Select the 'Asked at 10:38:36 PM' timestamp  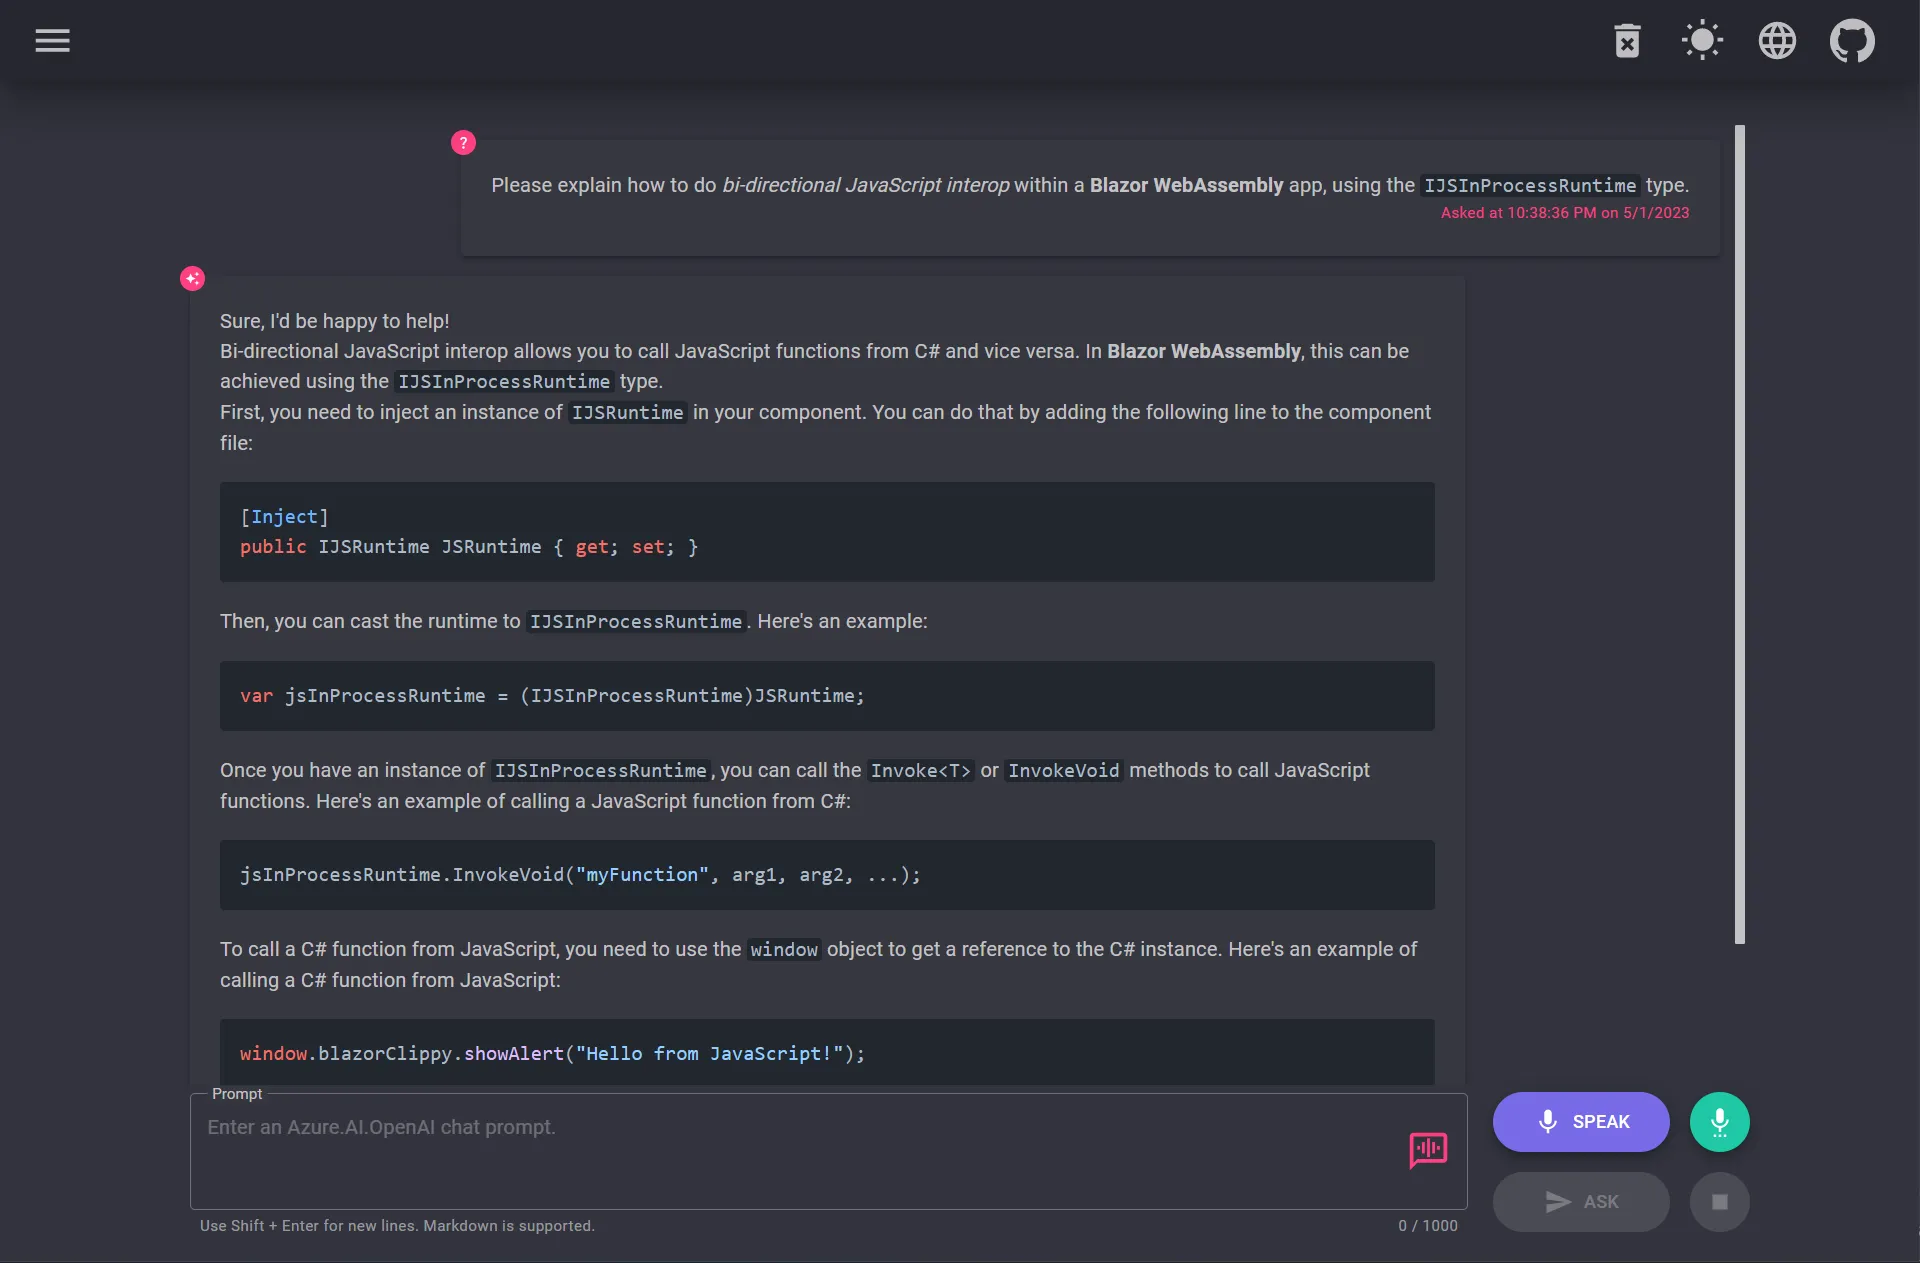click(1565, 212)
